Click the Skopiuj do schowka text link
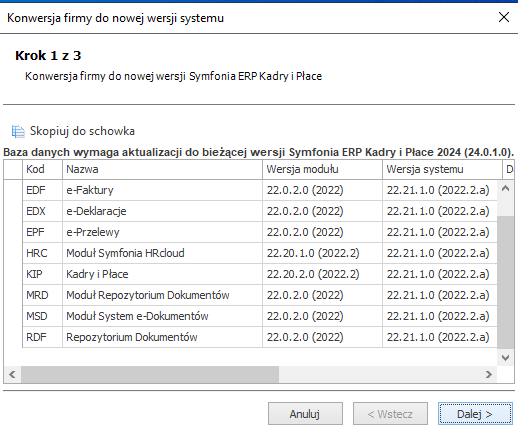518x431 pixels. (82, 131)
